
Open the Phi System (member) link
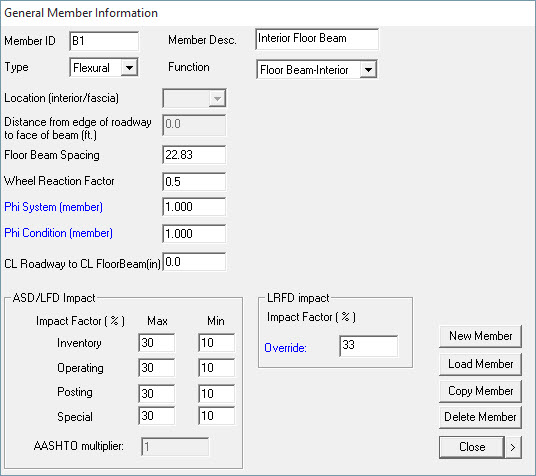click(x=53, y=207)
